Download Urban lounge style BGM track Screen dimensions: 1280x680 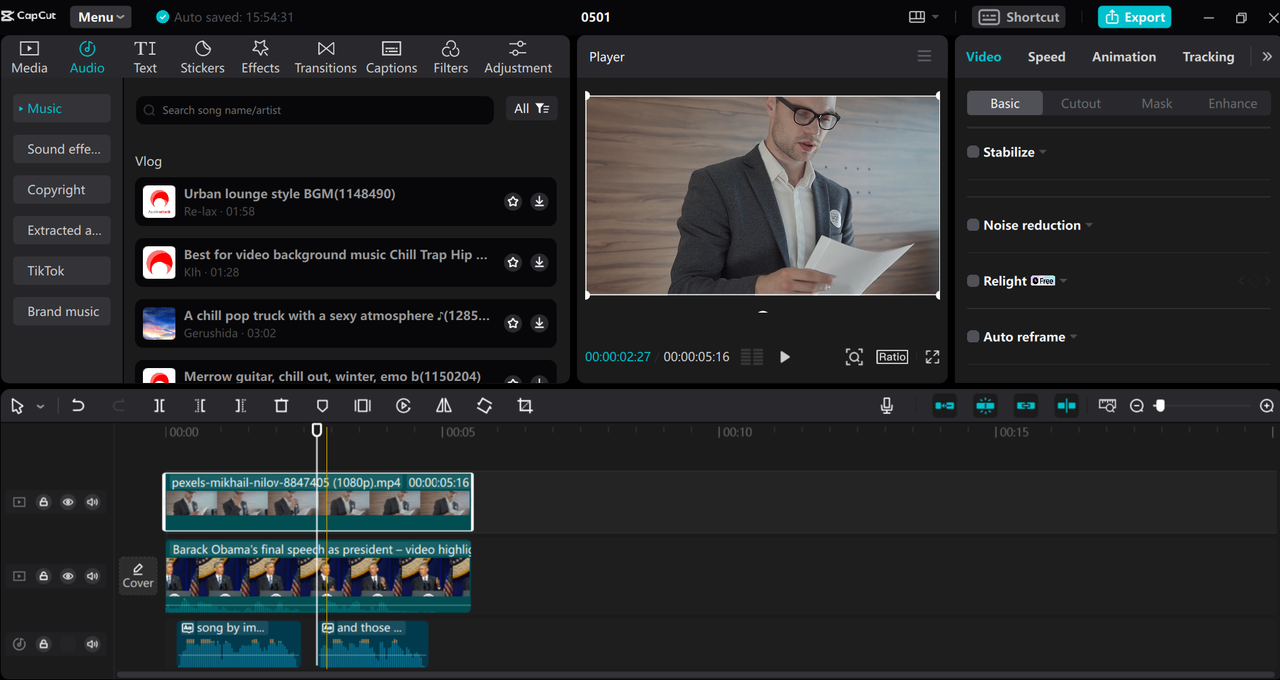coord(539,201)
